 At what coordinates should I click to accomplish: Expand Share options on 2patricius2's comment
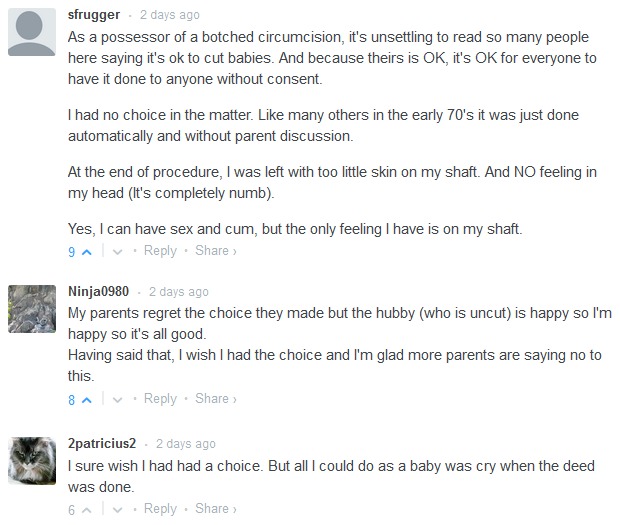[215, 509]
